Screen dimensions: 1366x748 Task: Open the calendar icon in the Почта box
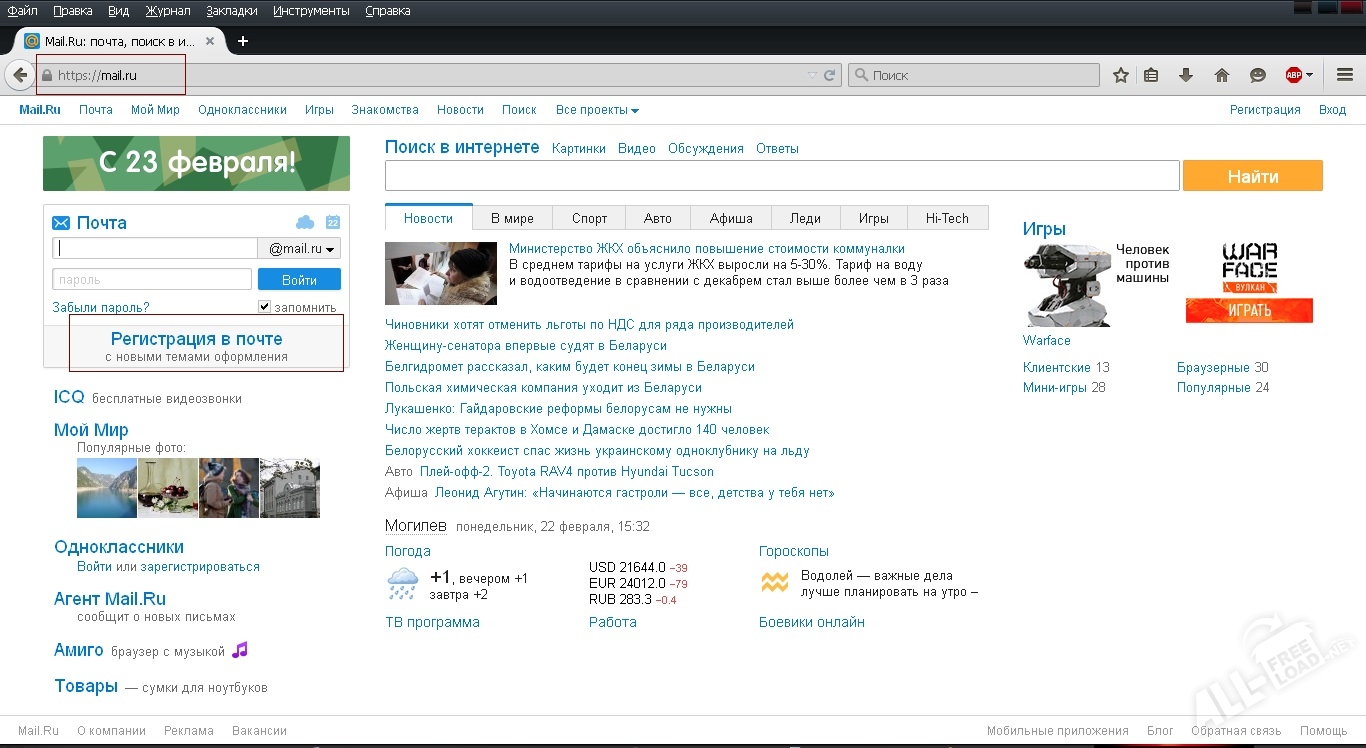[x=333, y=222]
